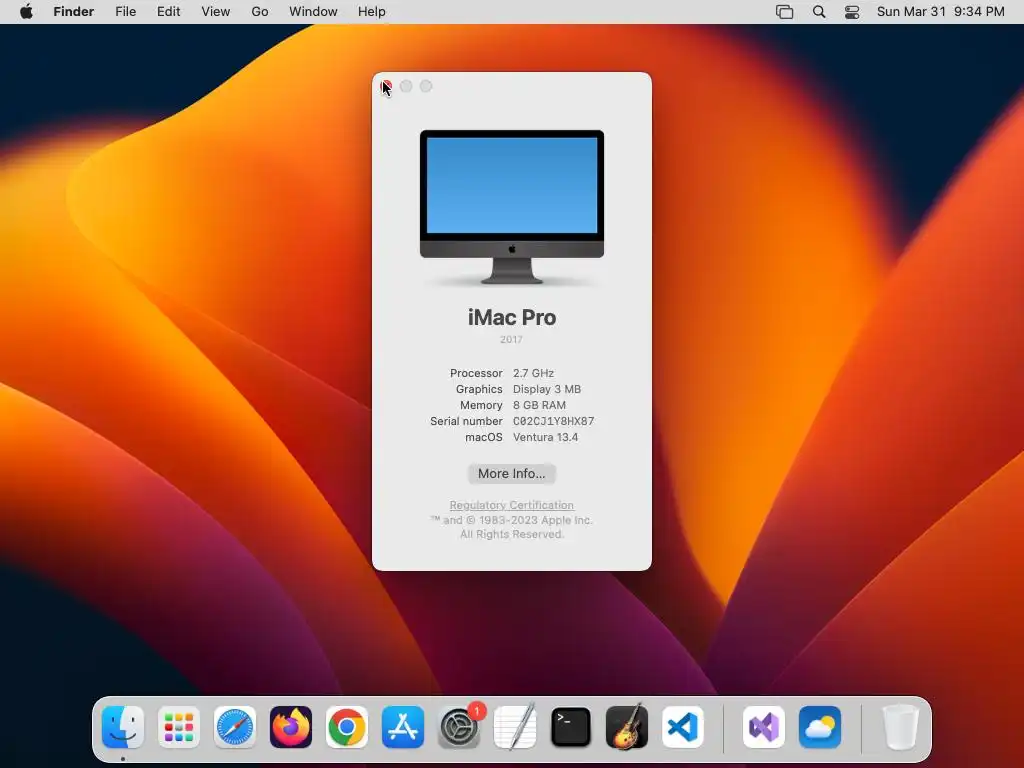Open Visual Studio purple icon in Dock
Viewport: 1024px width, 768px height.
tap(764, 727)
